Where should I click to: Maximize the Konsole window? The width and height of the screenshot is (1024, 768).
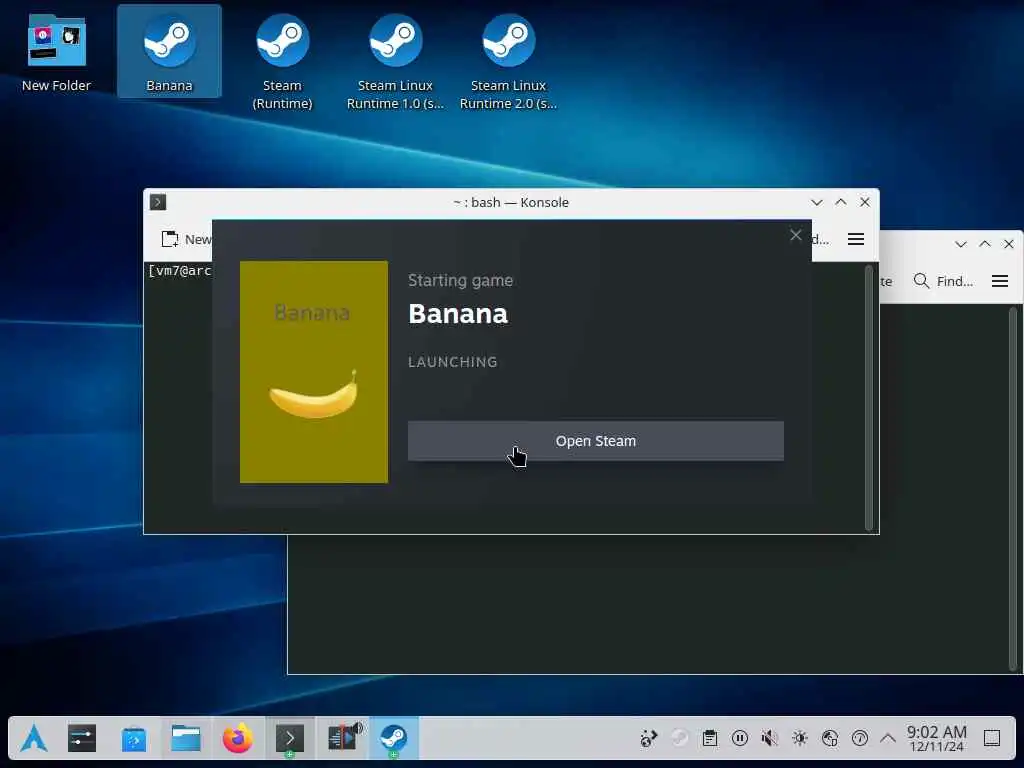(x=840, y=202)
